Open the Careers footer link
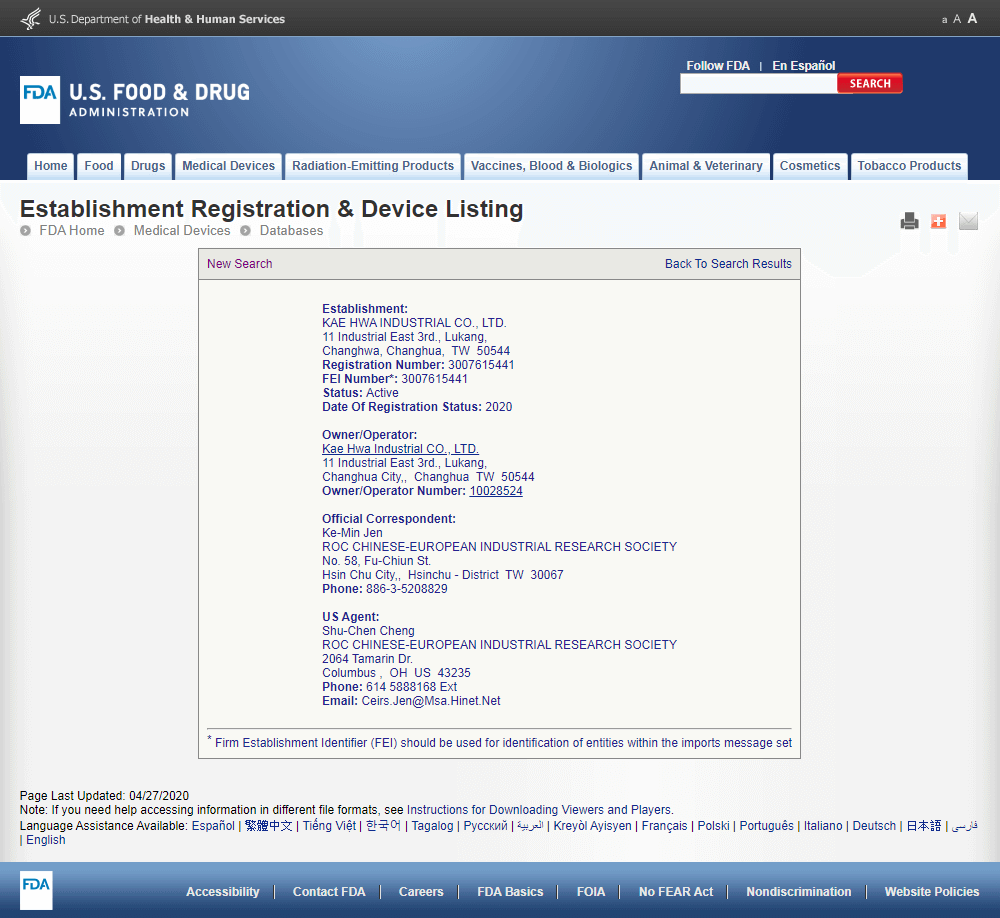 coord(421,892)
